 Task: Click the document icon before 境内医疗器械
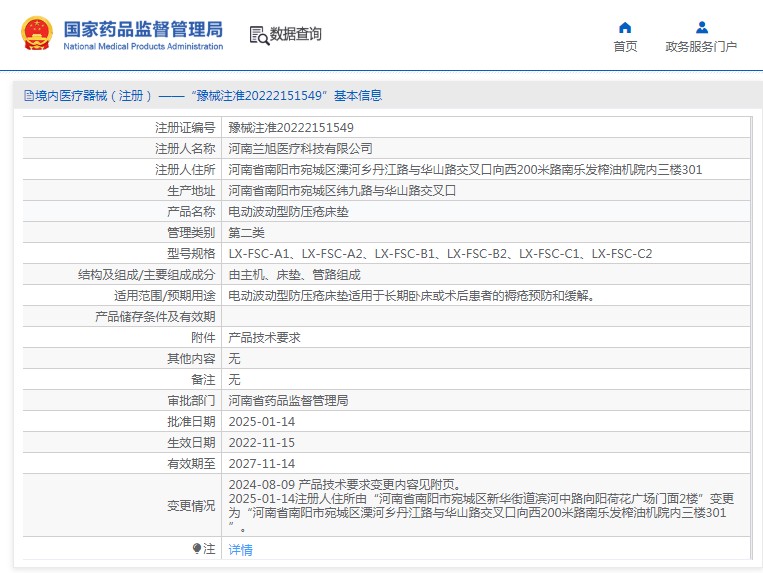tap(29, 96)
